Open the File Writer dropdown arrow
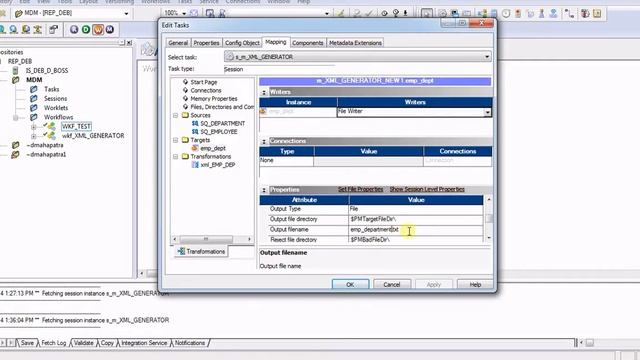This screenshot has width=640, height=360. click(487, 112)
